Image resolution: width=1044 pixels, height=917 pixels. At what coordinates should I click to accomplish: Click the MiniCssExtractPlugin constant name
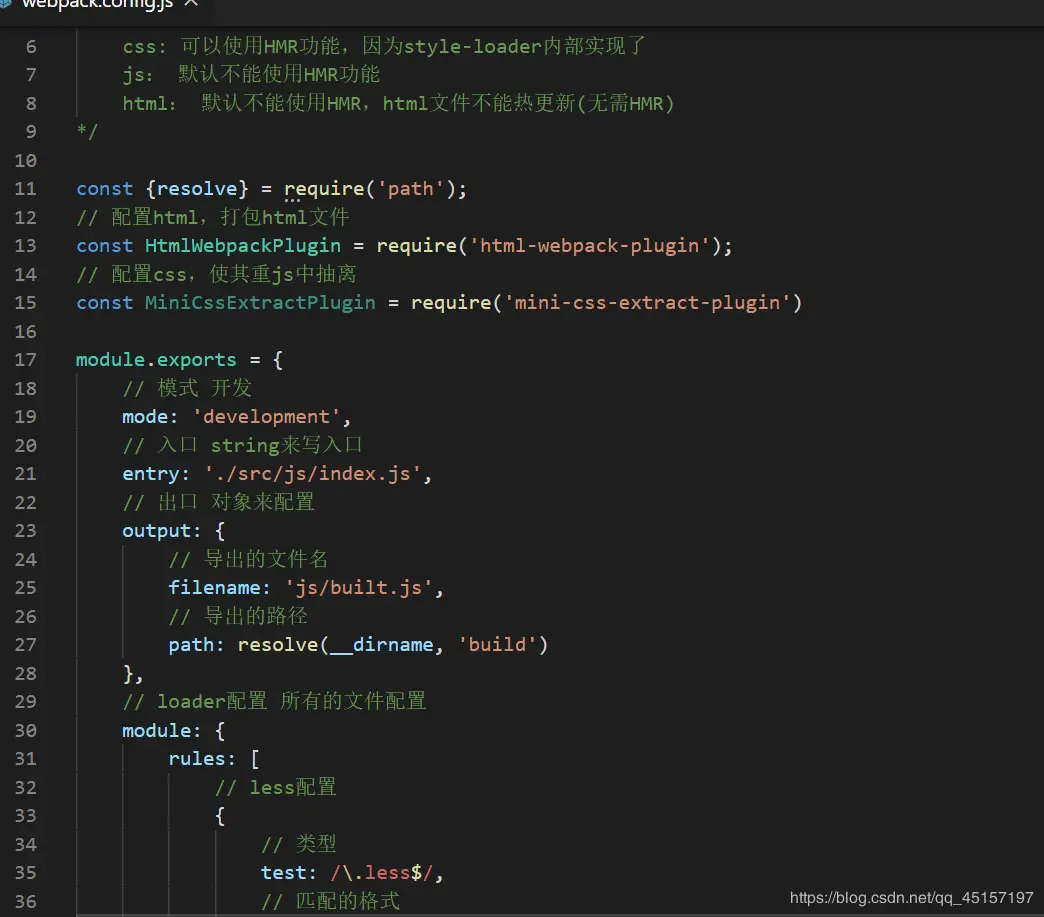pos(260,303)
